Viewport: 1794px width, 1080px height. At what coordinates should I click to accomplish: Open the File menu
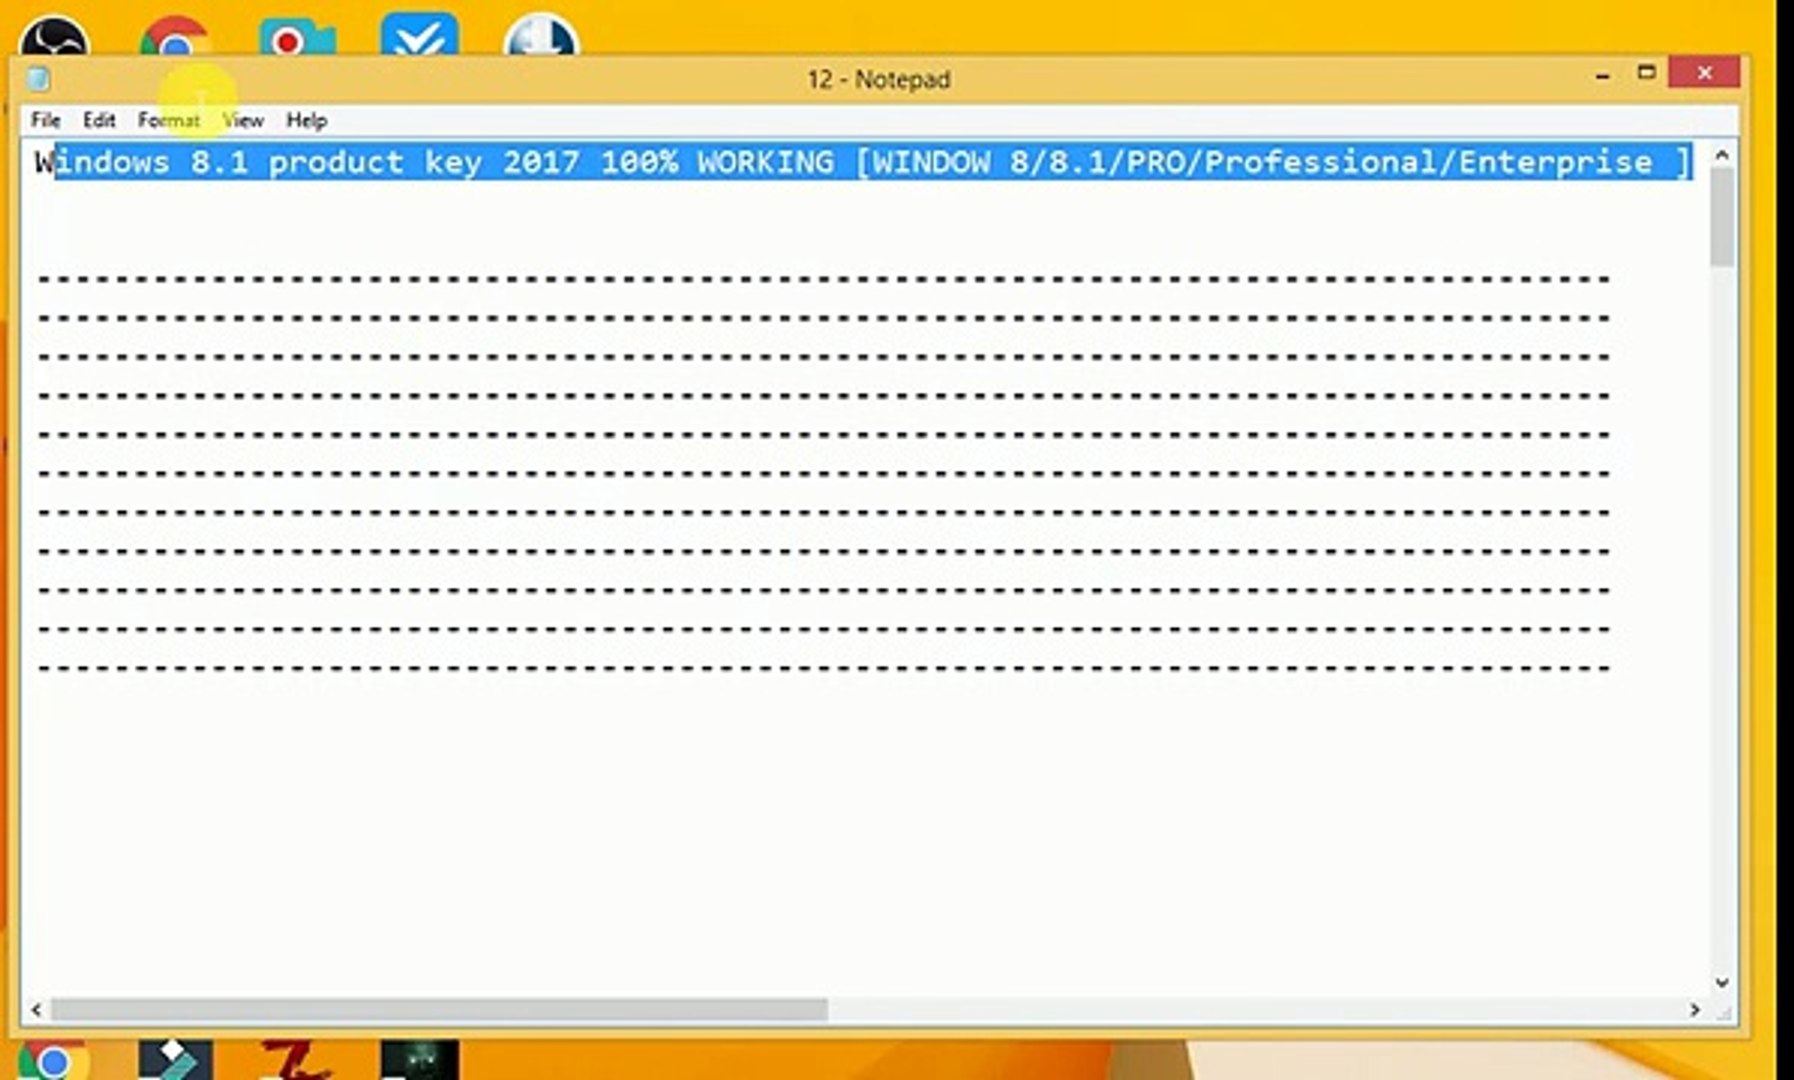pos(45,120)
